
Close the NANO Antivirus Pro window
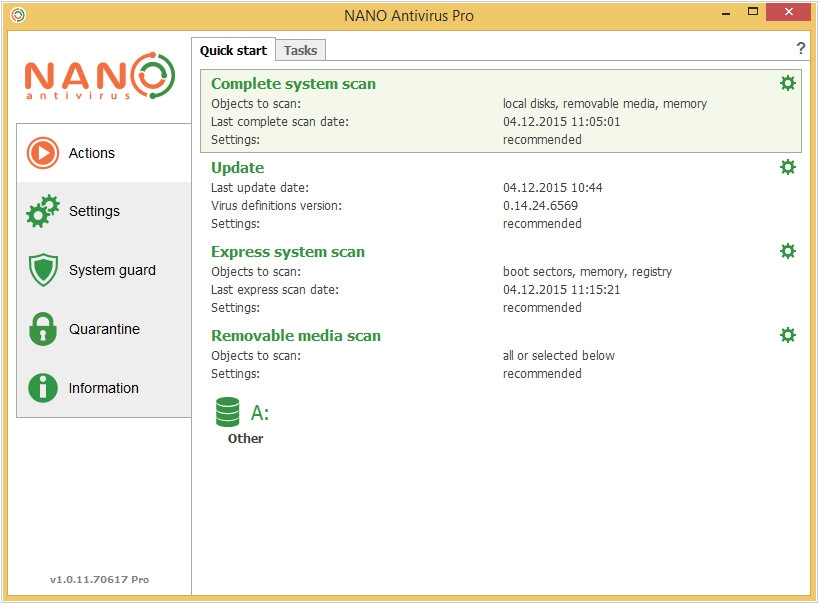(788, 12)
